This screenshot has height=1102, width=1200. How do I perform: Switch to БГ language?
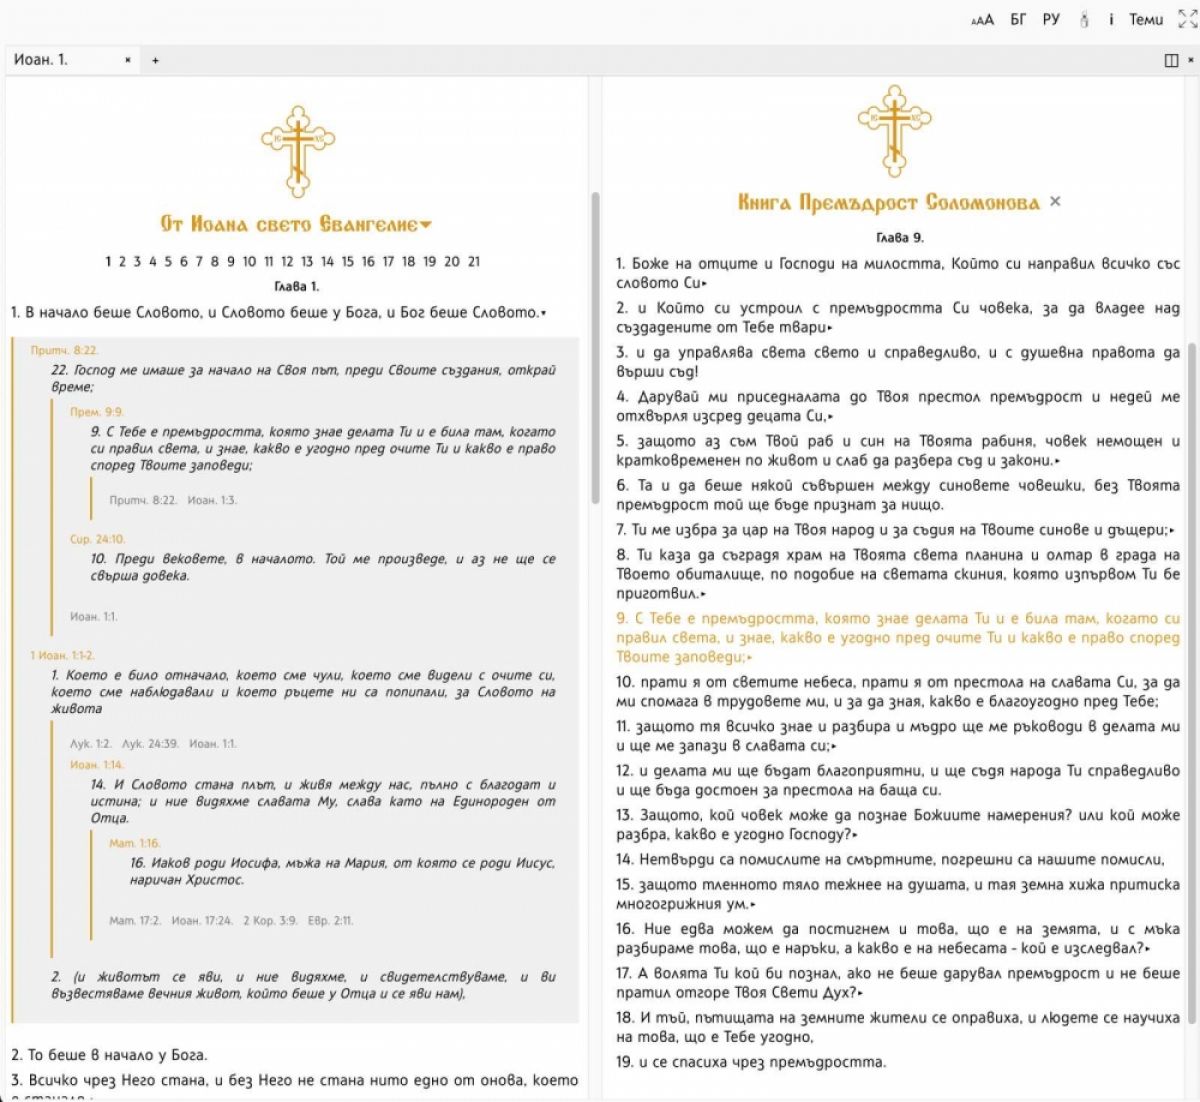click(x=1018, y=20)
